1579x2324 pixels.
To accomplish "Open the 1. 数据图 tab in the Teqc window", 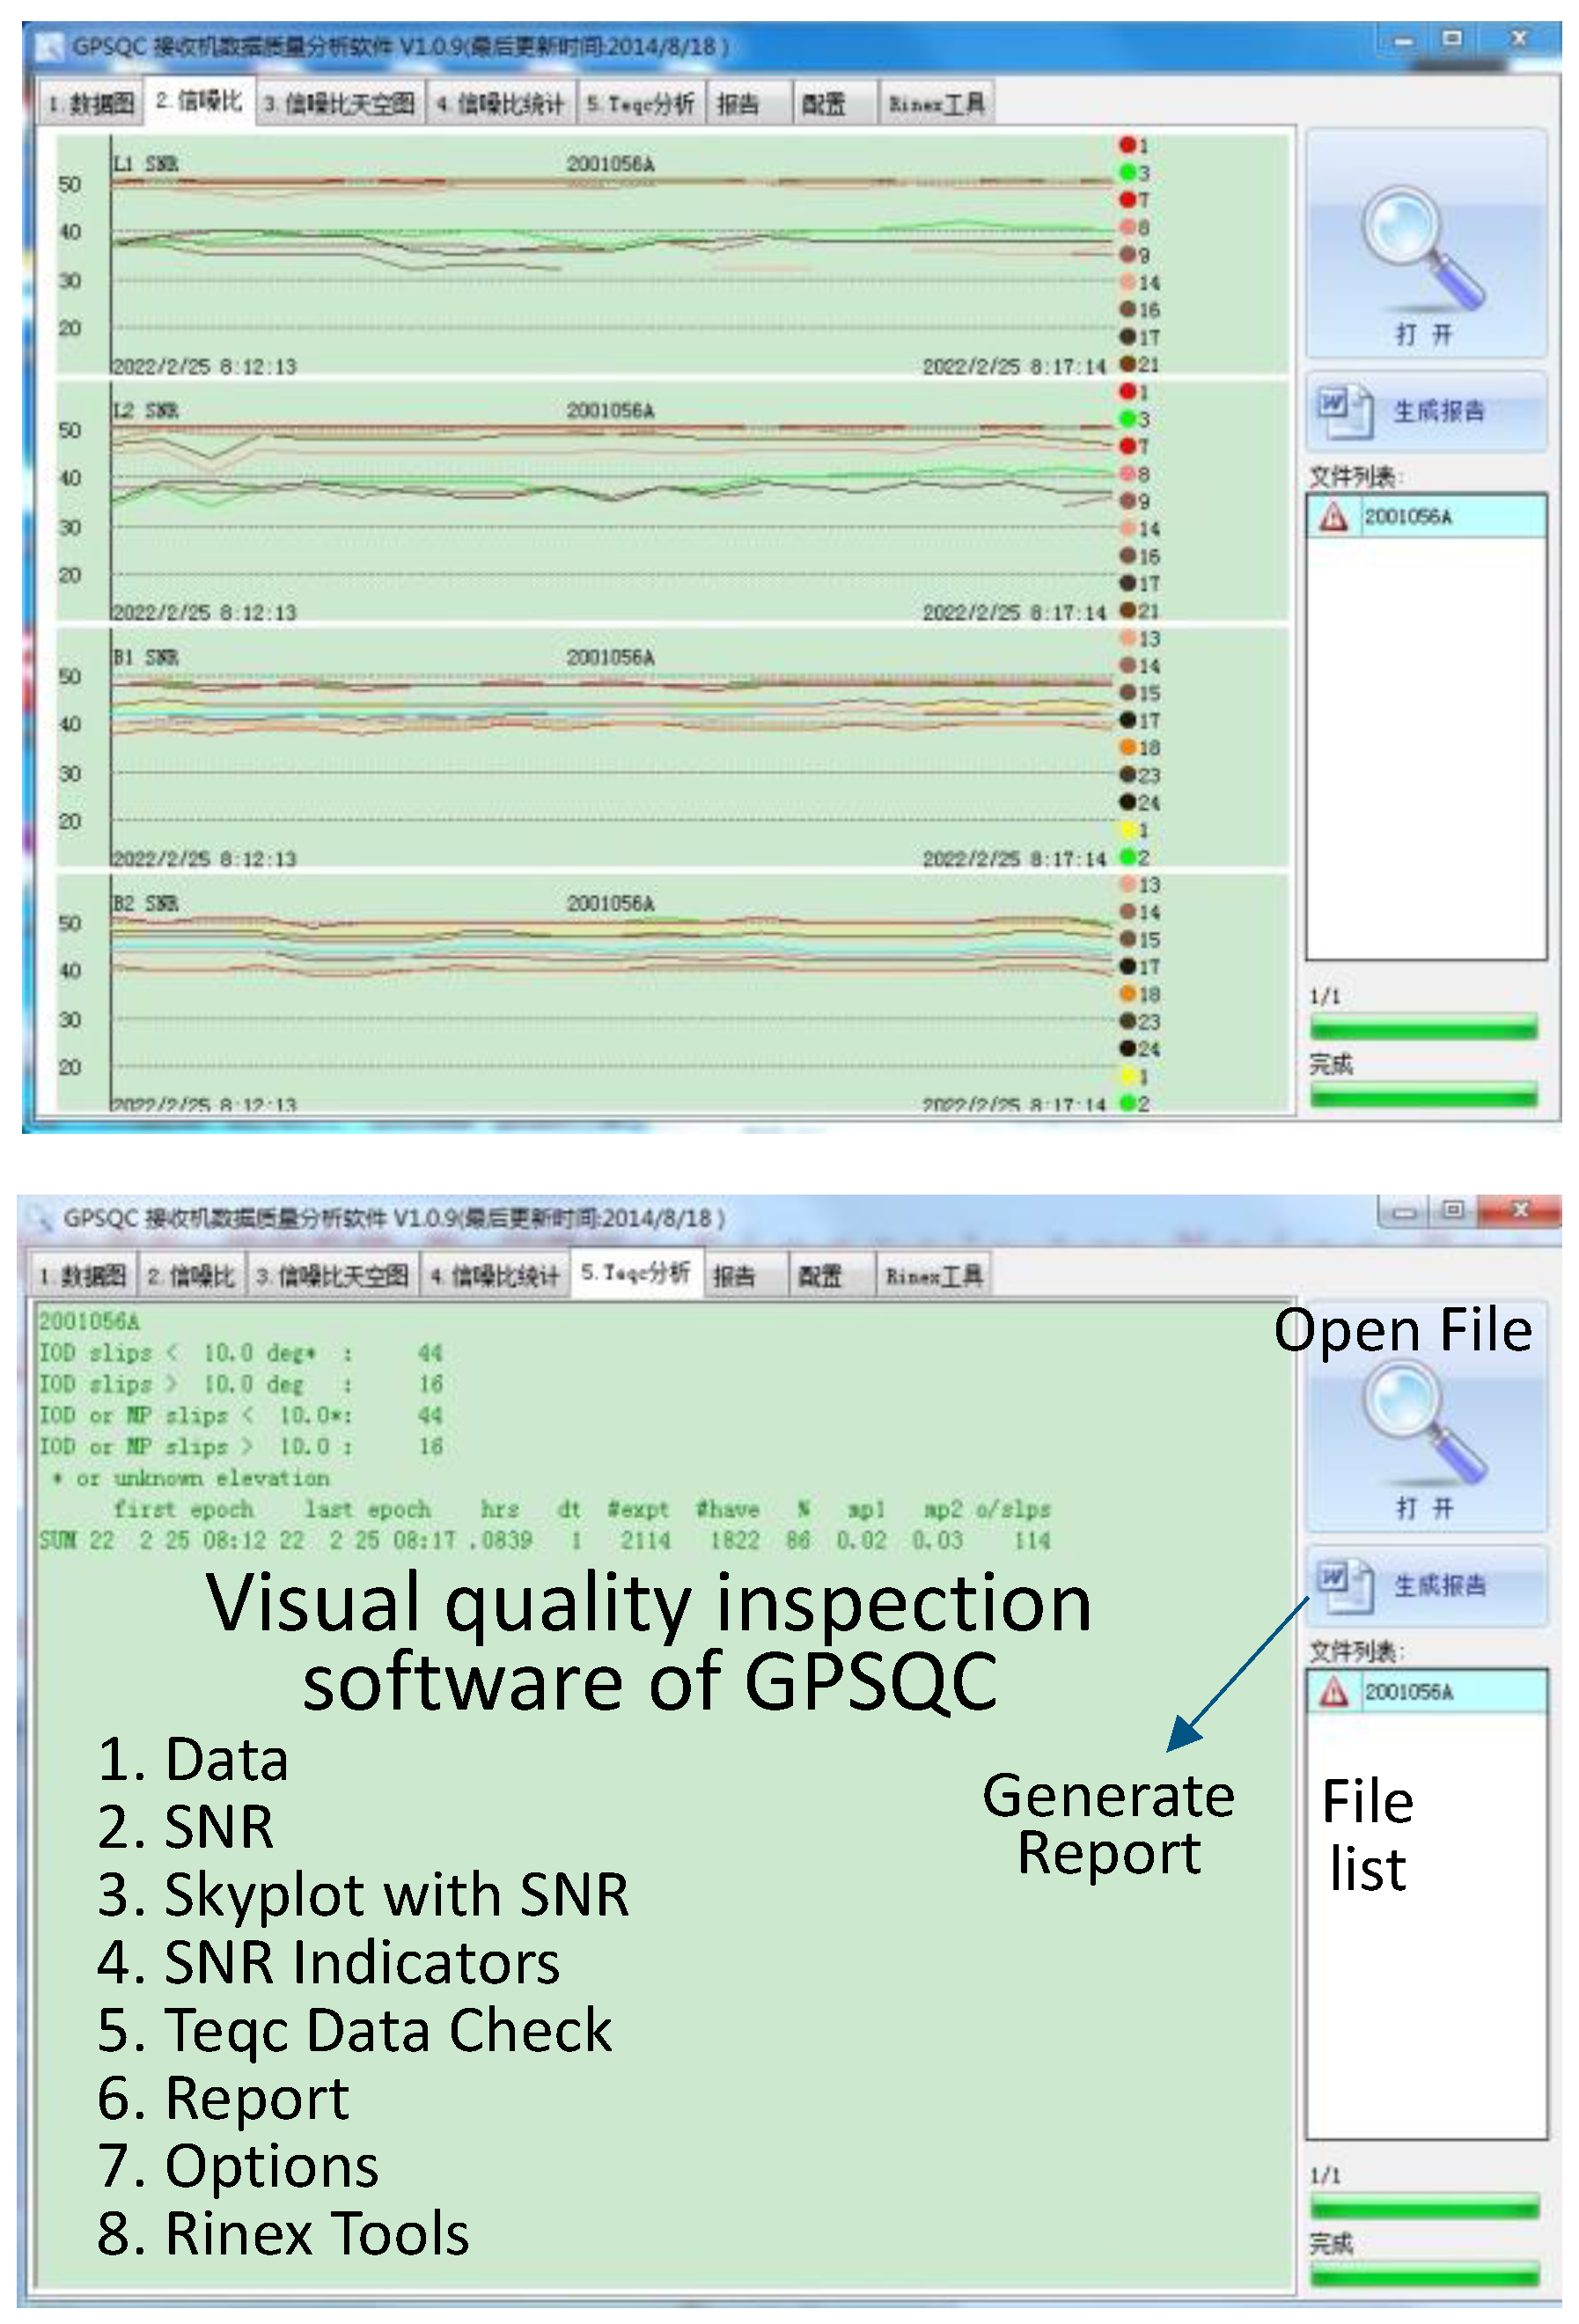I will (84, 1276).
